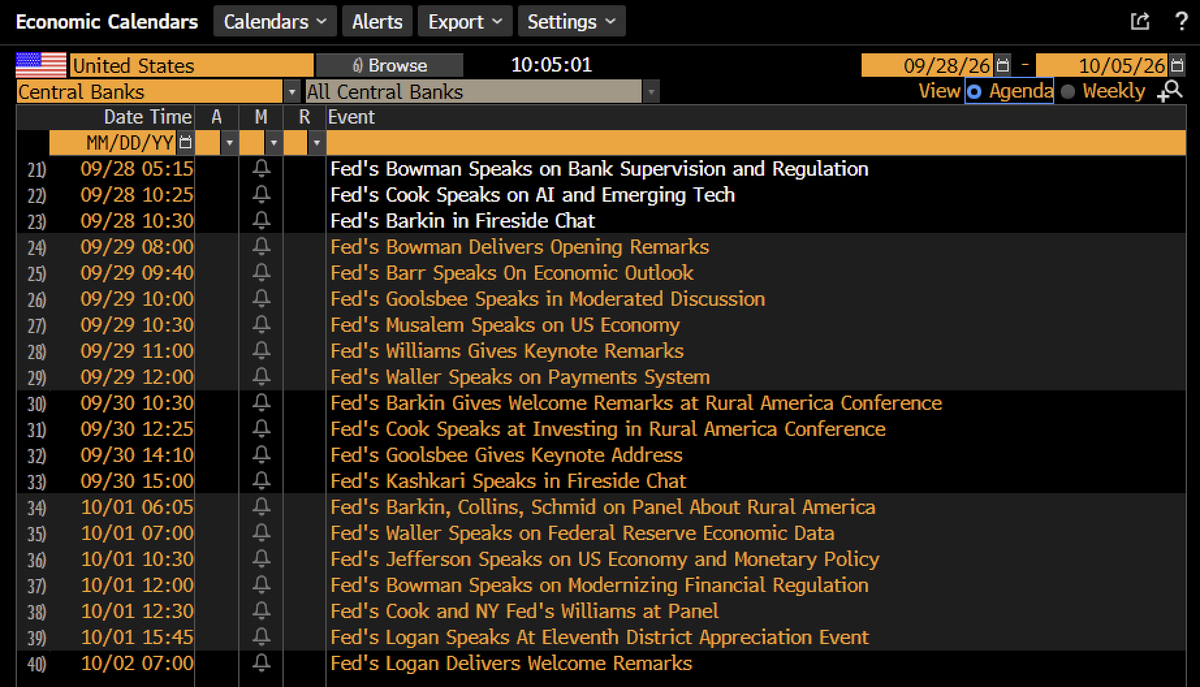This screenshot has width=1200, height=687.
Task: Select the Agenda view radio button
Action: point(974,92)
